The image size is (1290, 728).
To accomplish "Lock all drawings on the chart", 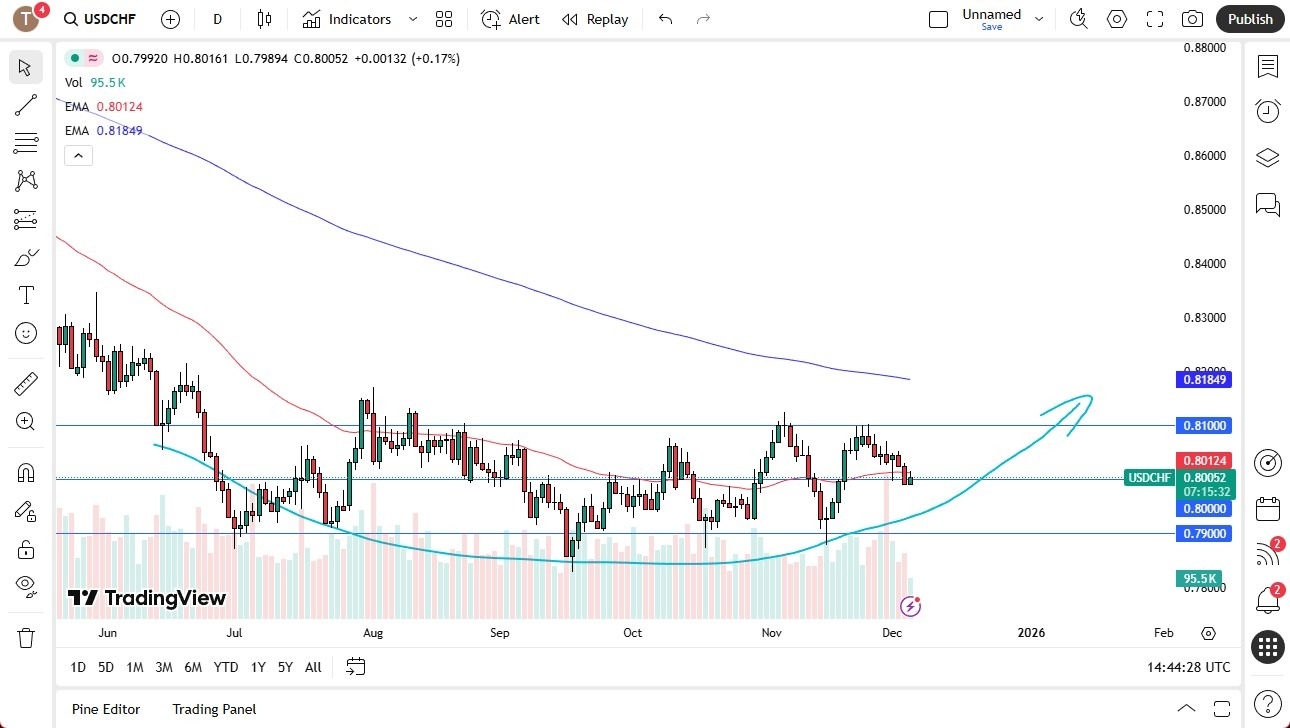I will tap(26, 548).
